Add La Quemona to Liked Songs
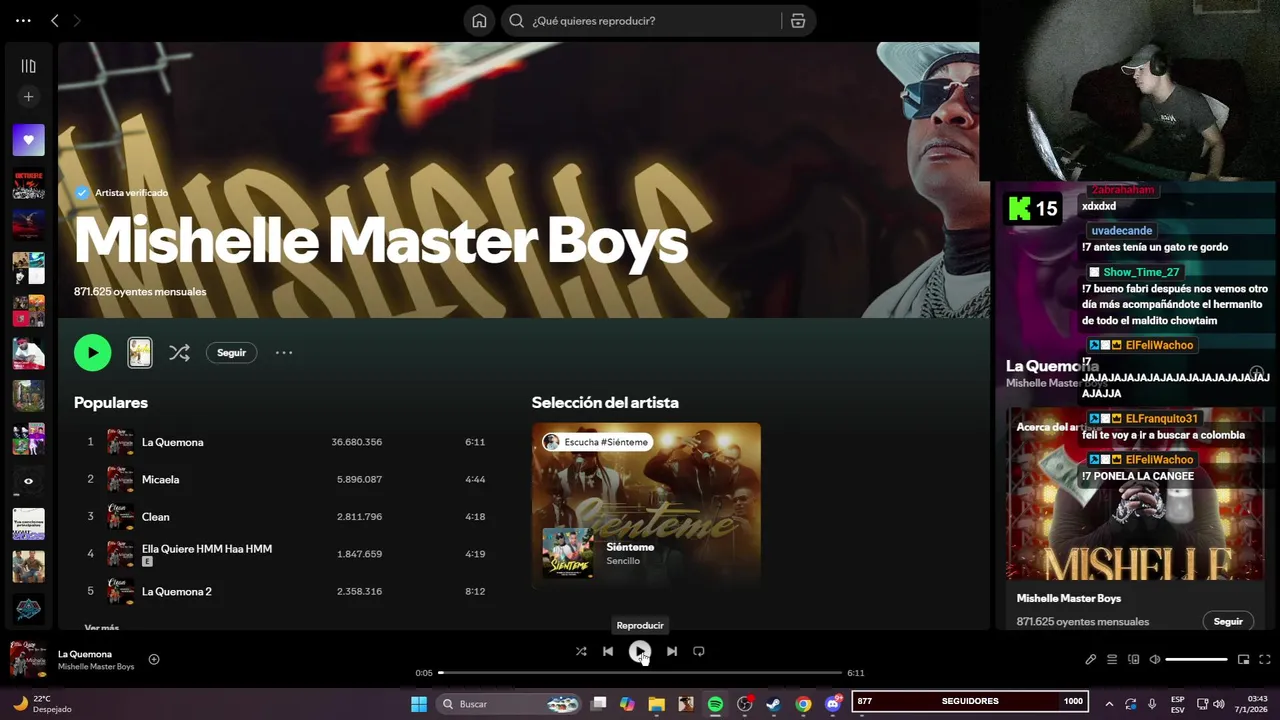 click(154, 659)
